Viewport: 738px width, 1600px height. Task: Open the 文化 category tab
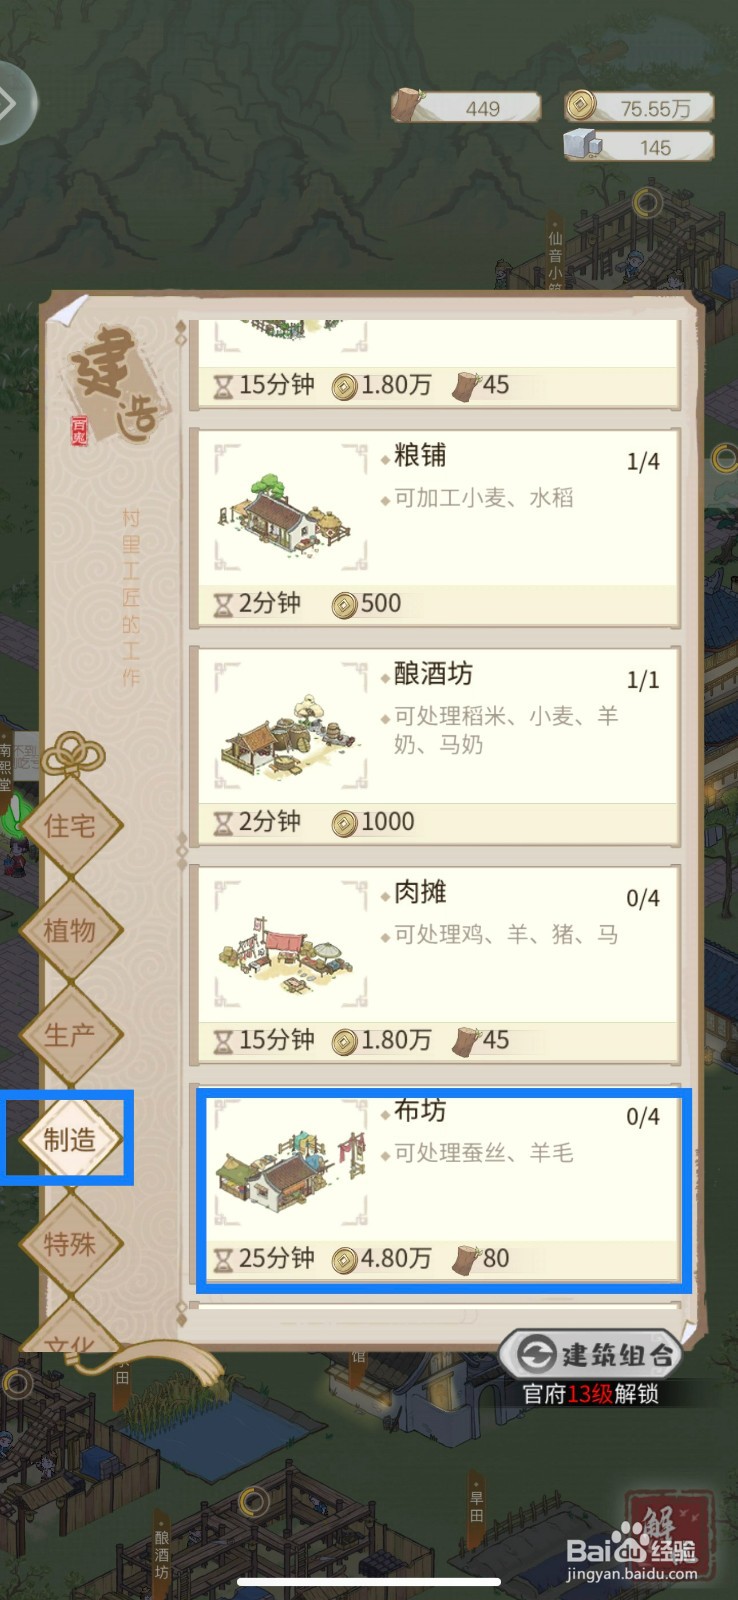(x=69, y=1335)
